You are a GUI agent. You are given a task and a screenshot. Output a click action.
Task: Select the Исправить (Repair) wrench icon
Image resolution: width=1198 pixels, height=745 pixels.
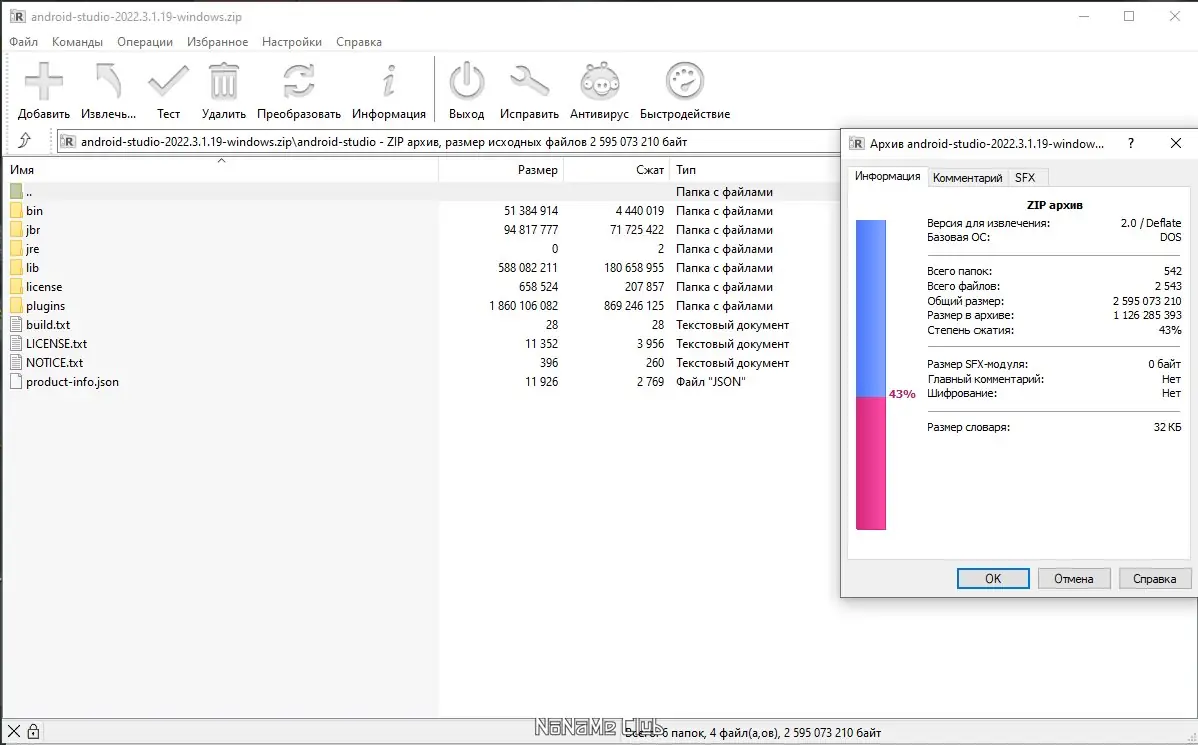[x=529, y=82]
